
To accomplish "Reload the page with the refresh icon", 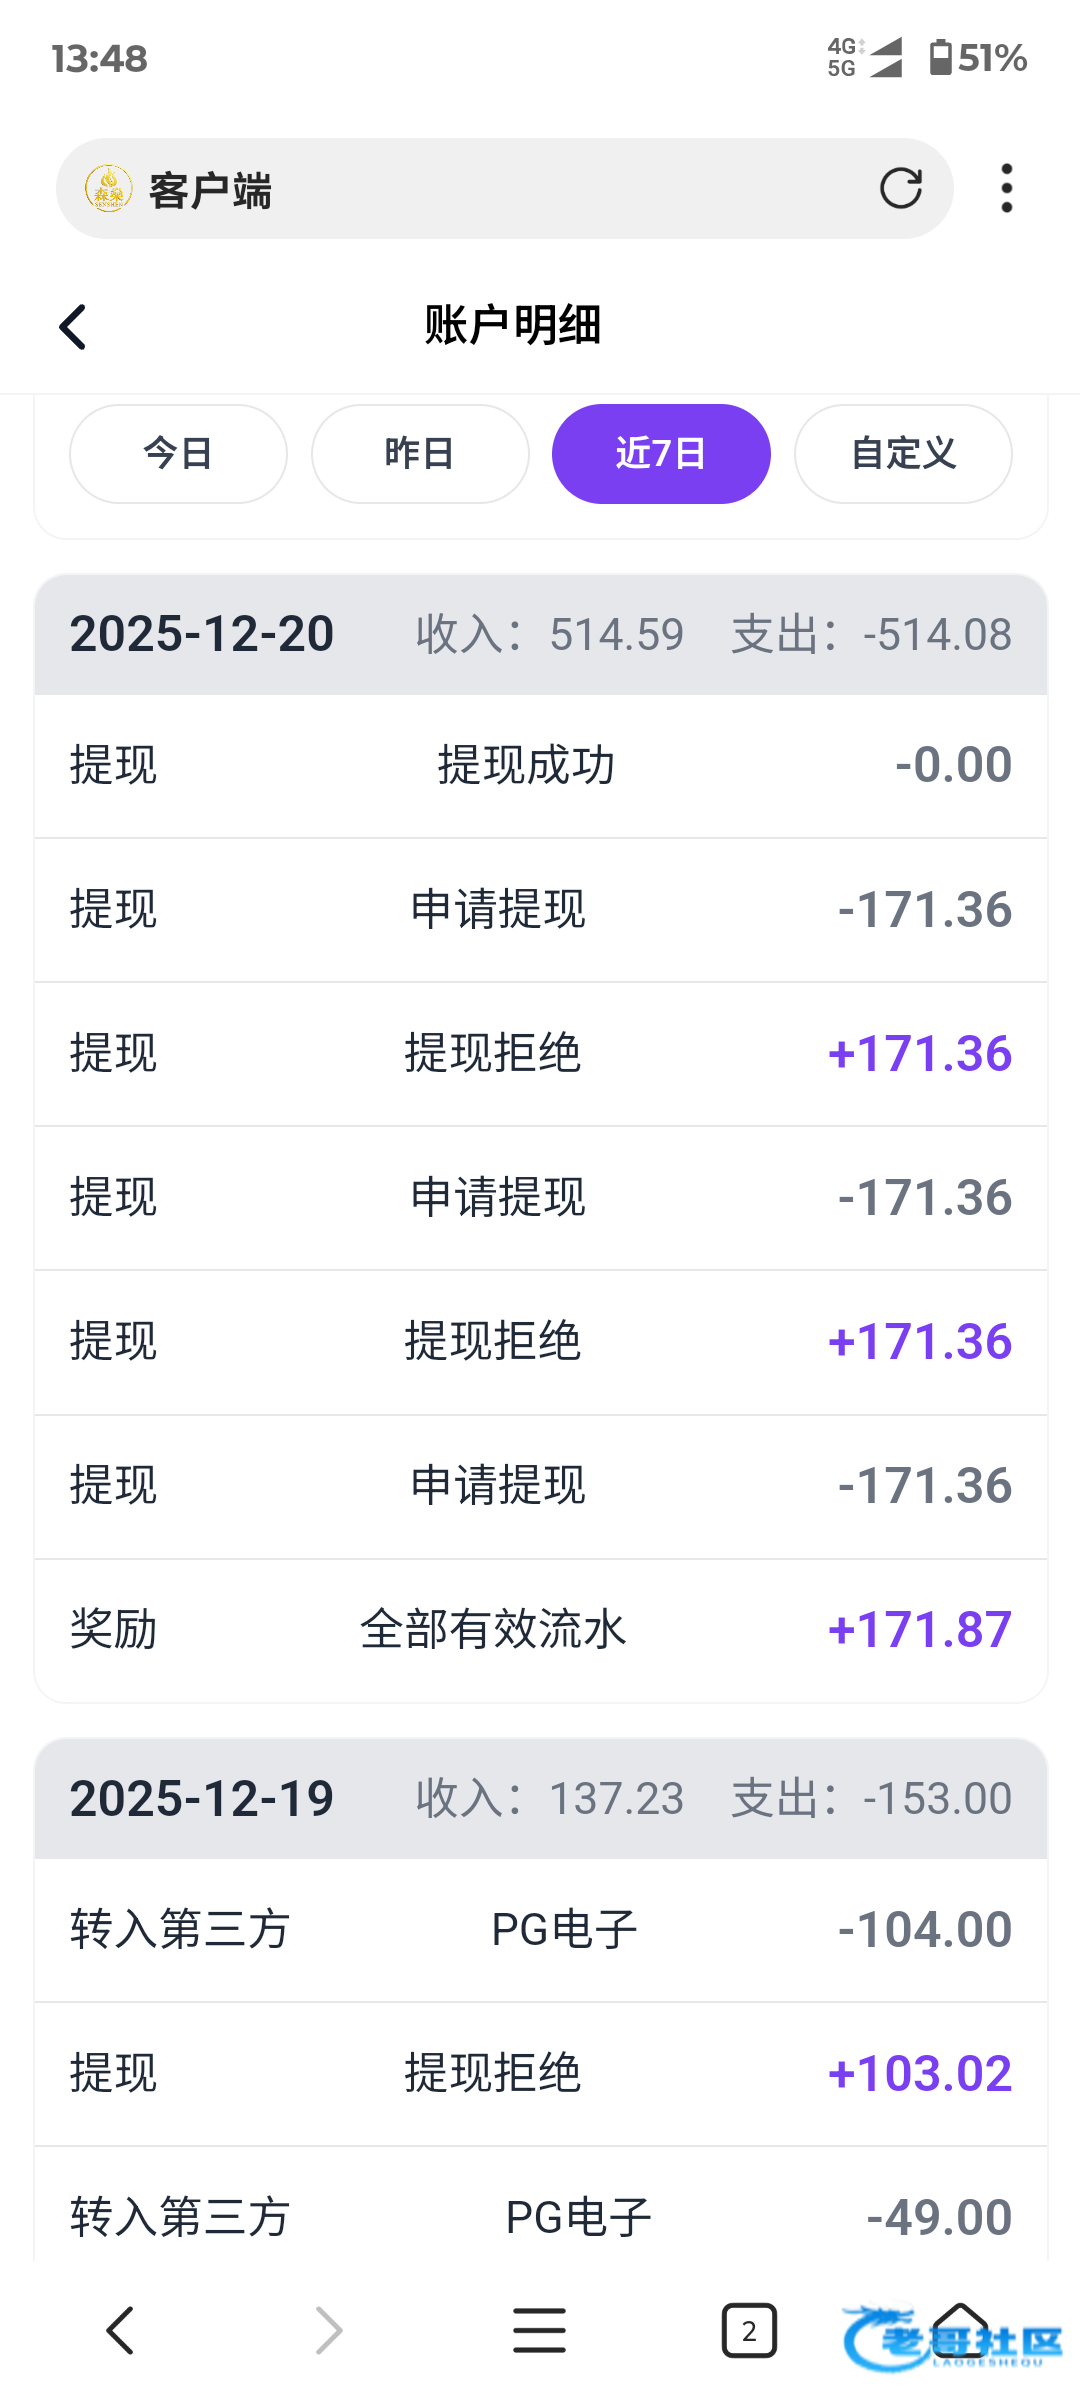I will [x=900, y=188].
